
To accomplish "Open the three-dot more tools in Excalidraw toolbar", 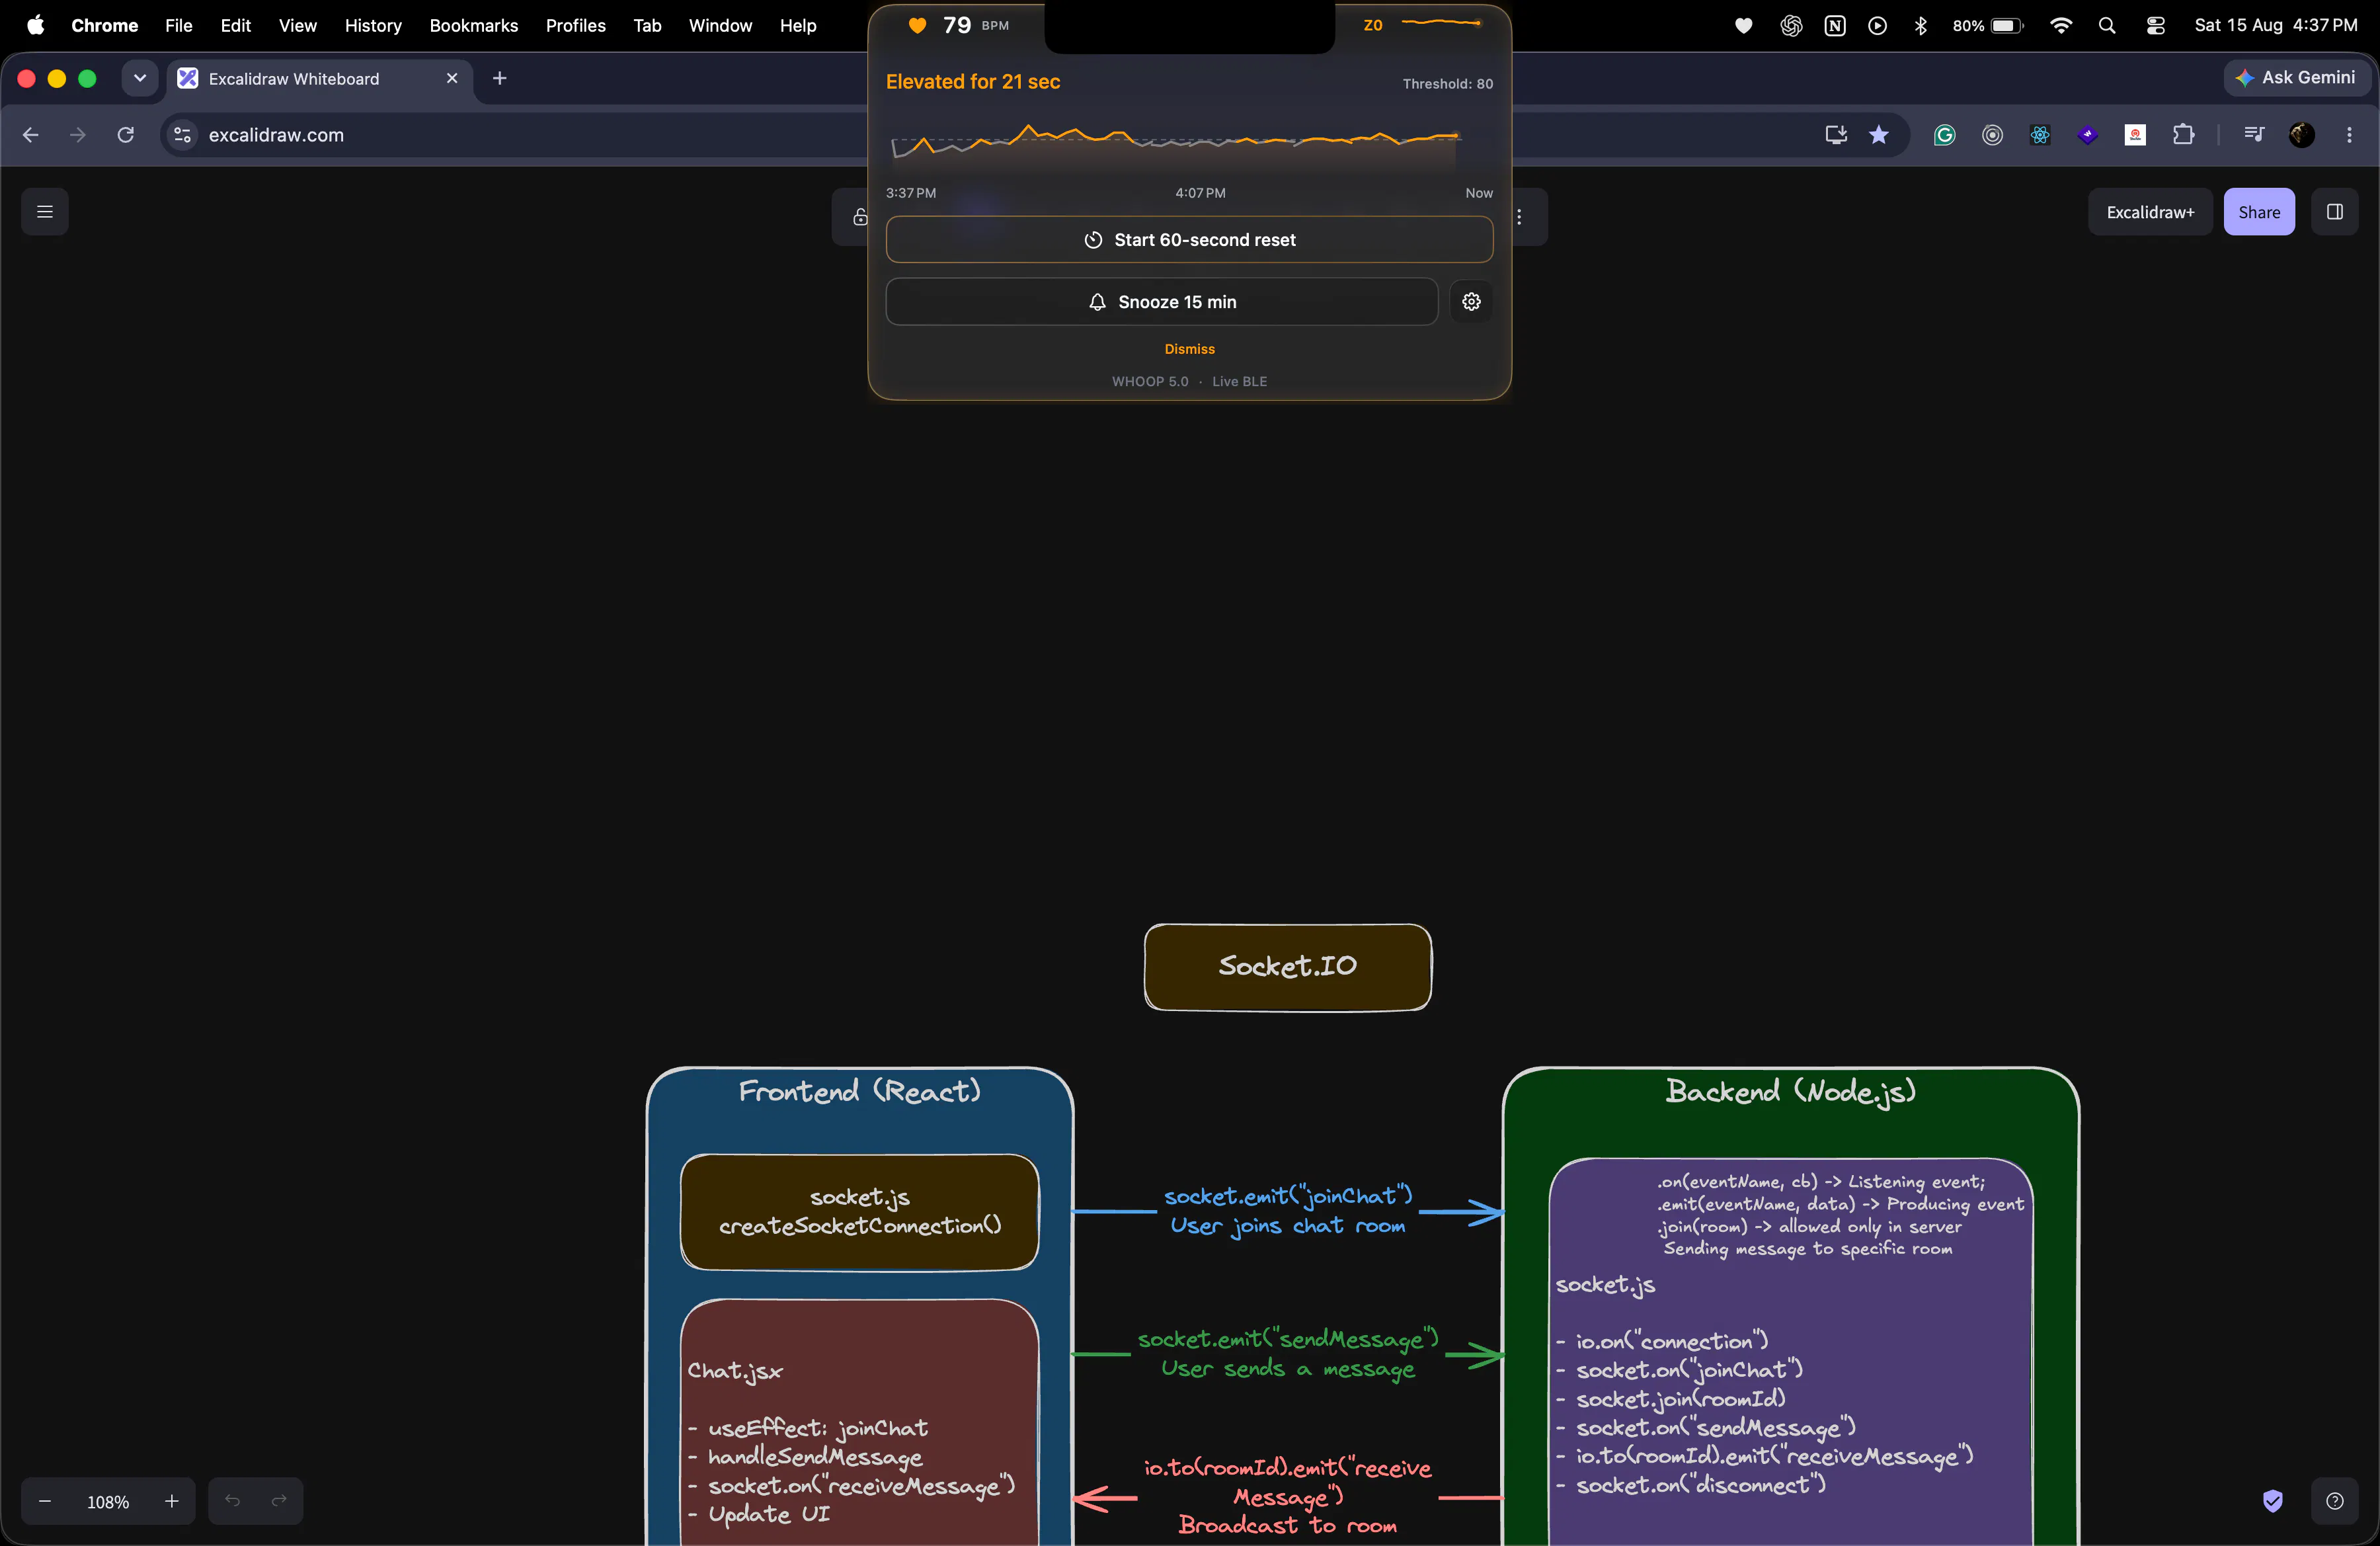I will tap(1519, 217).
